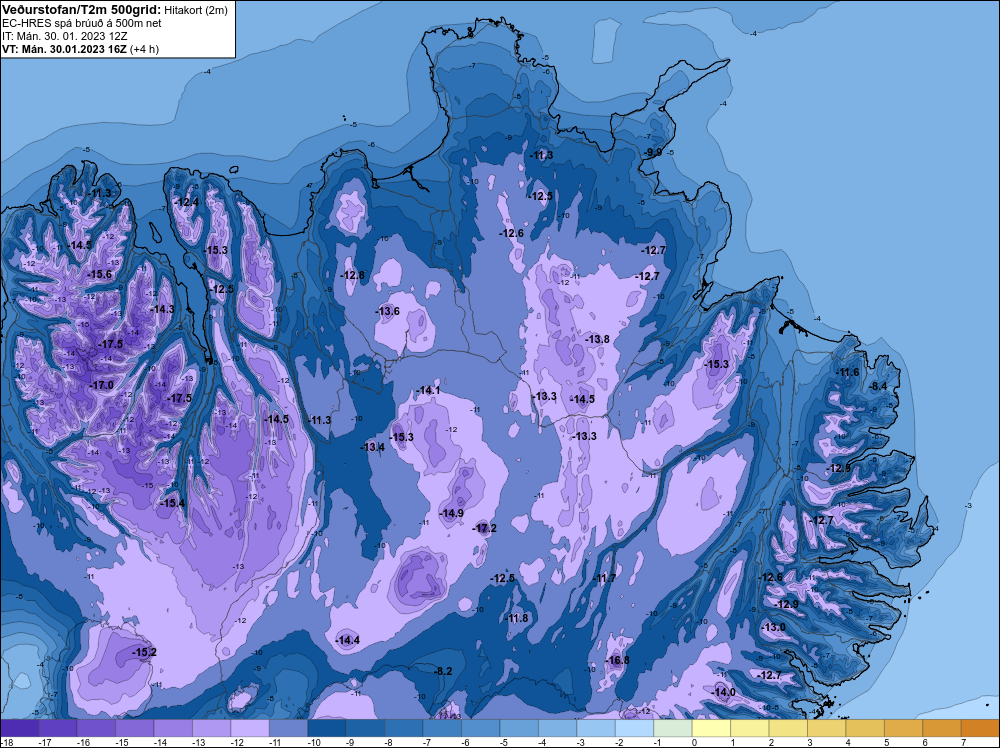Select the pale yellow legend swatch between 0 and 1
Viewport: 1000px width, 748px height.
click(711, 728)
